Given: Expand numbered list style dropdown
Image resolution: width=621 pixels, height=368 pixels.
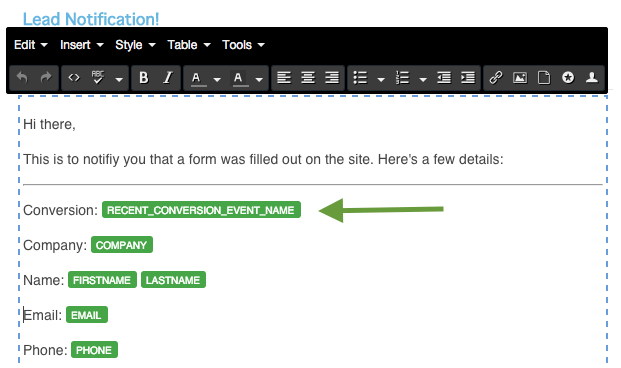Looking at the screenshot, I should (x=423, y=79).
